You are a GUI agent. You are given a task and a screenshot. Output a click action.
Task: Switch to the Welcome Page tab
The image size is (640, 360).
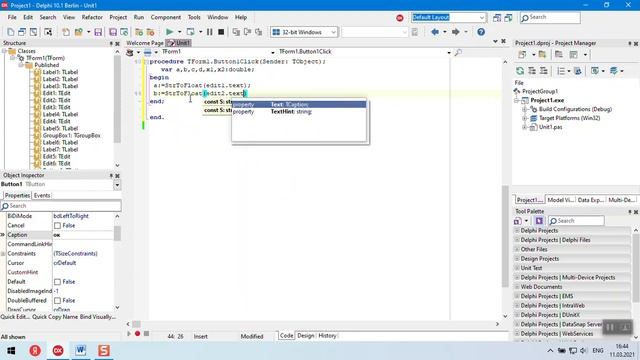(x=144, y=43)
